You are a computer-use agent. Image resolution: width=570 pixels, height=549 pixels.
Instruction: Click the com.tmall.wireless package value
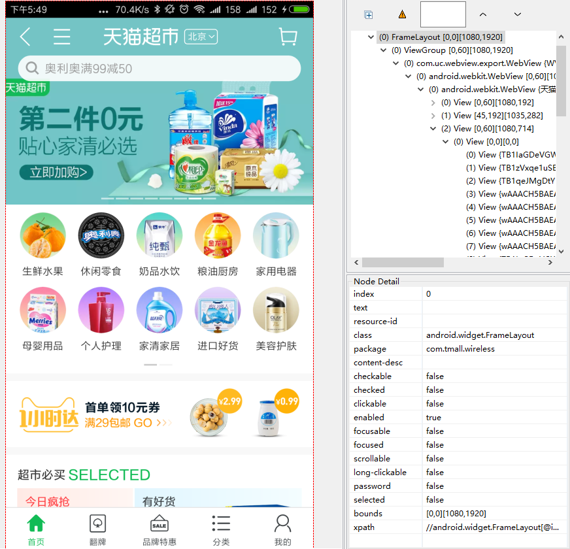pos(460,349)
